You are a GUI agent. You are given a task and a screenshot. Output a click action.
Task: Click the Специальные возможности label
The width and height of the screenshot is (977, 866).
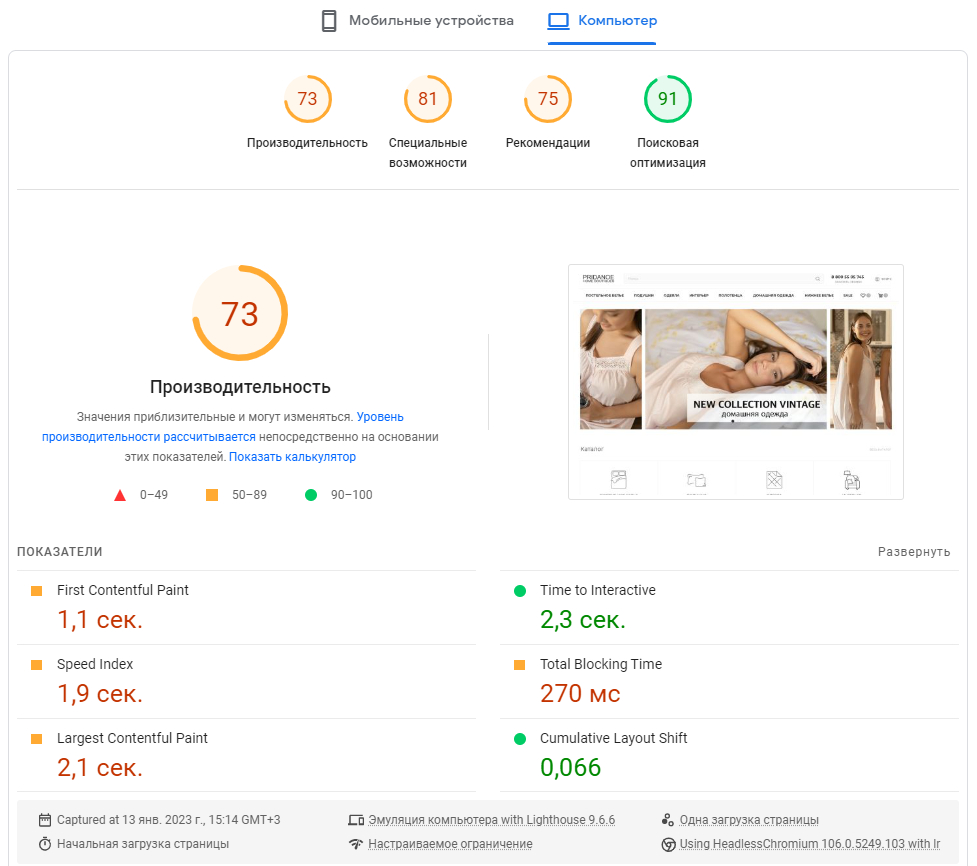pos(427,153)
